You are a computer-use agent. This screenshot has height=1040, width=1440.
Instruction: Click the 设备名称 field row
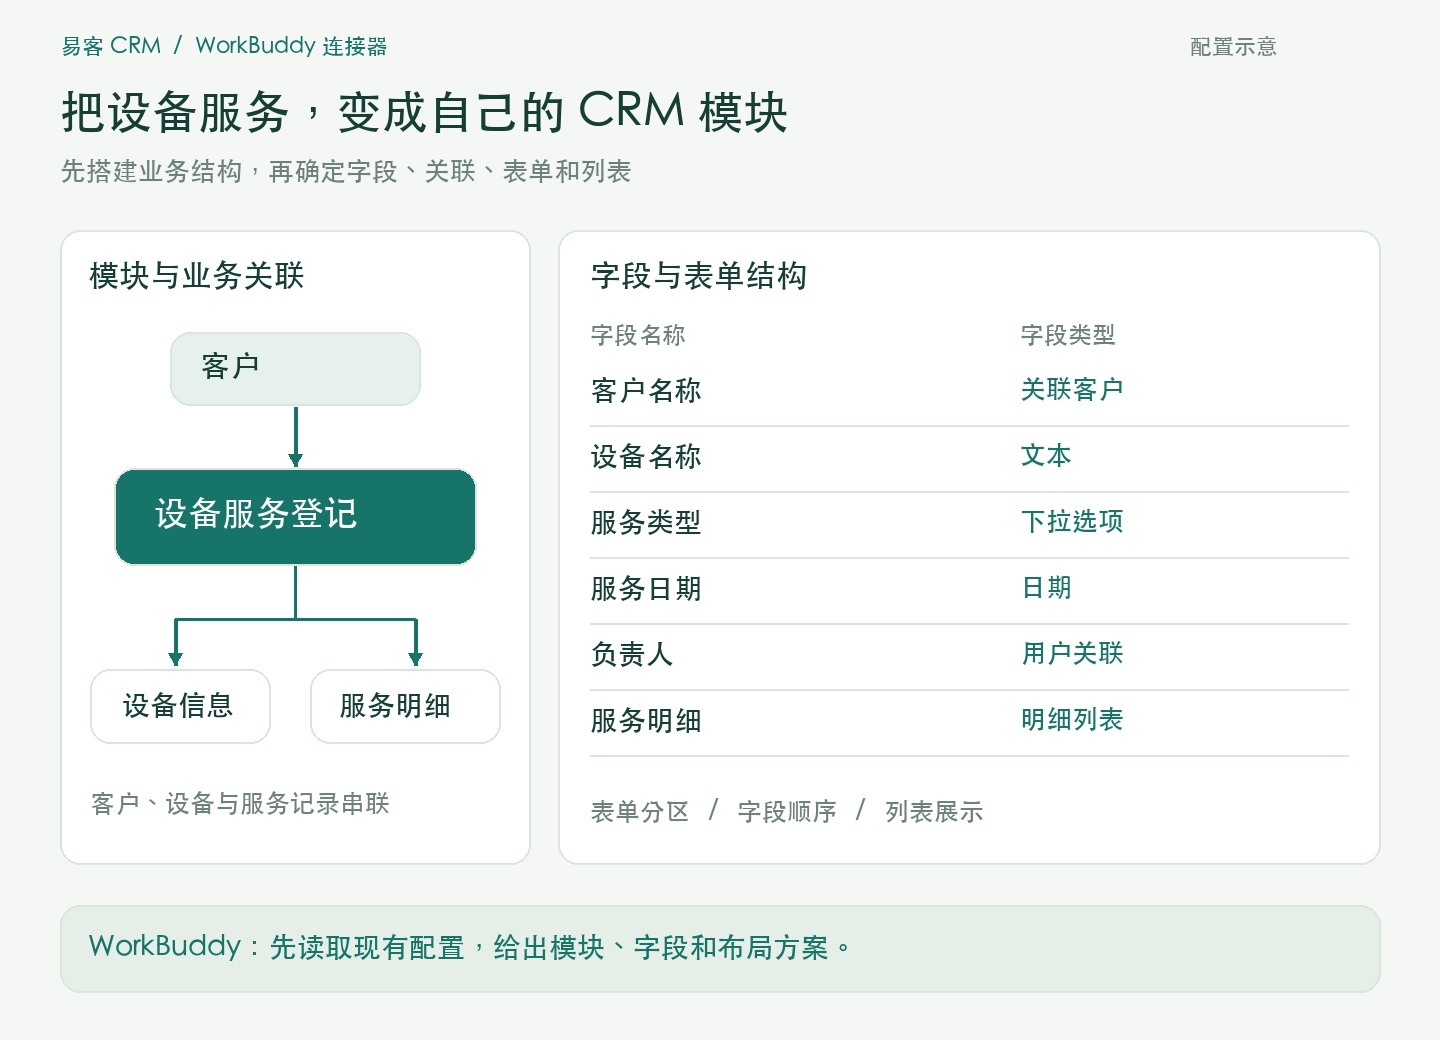[969, 458]
